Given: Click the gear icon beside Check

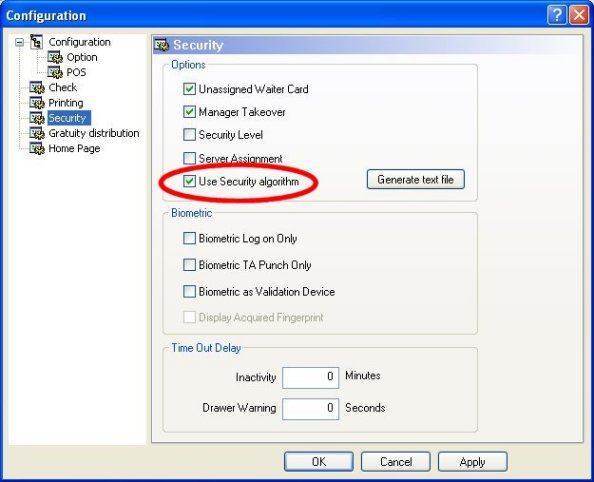Looking at the screenshot, I should click(37, 88).
